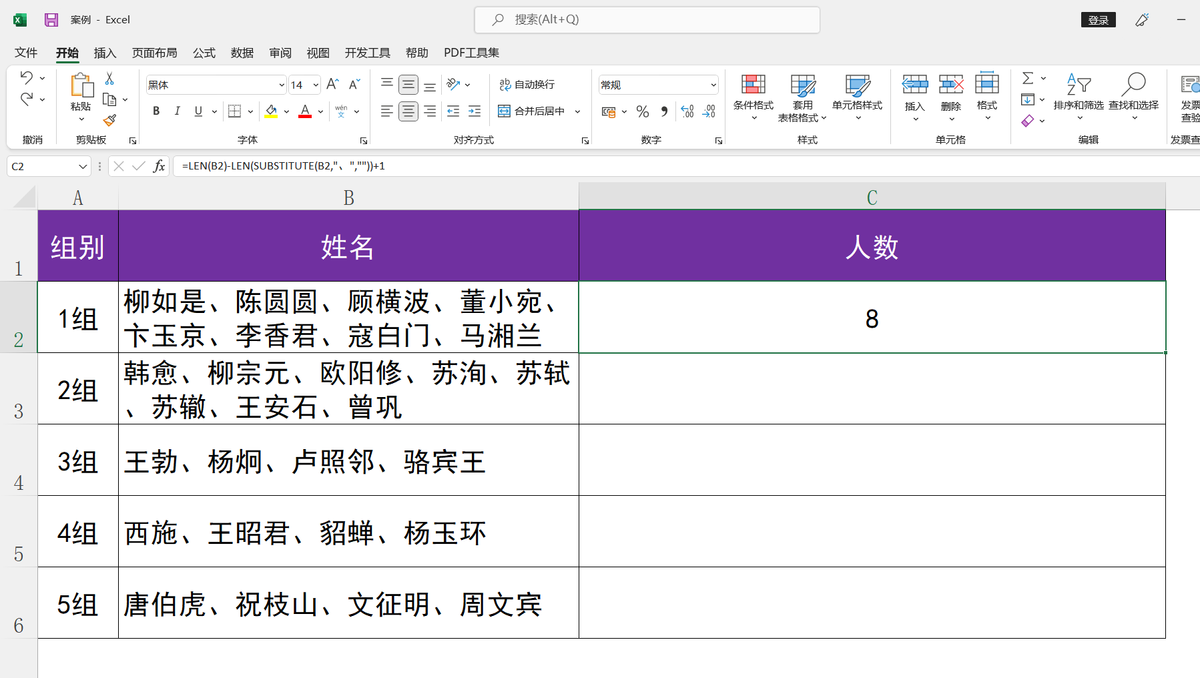Switch to the 公式 tab

coord(204,53)
